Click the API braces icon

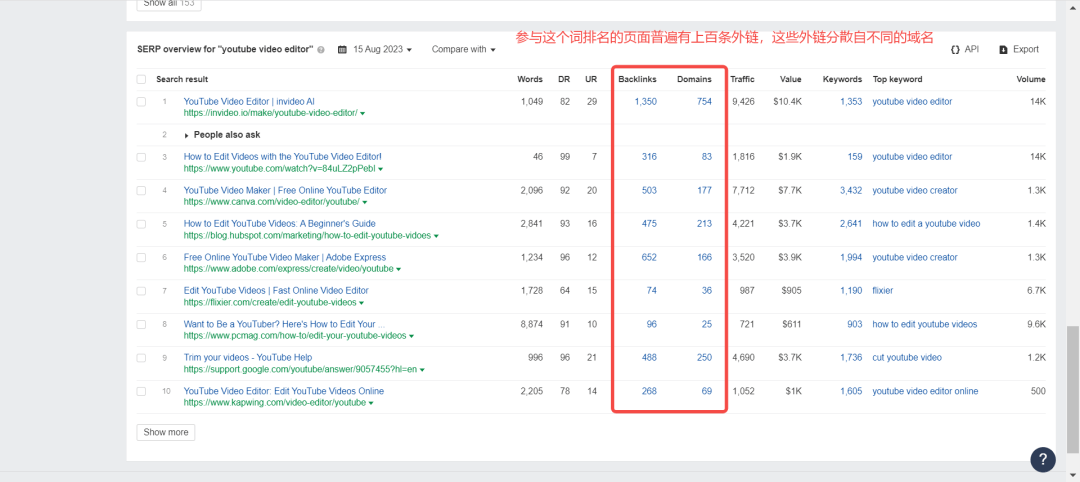955,50
